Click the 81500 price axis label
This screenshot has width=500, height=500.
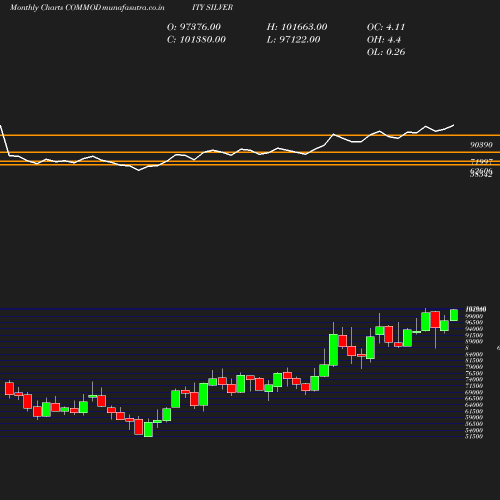(474, 360)
